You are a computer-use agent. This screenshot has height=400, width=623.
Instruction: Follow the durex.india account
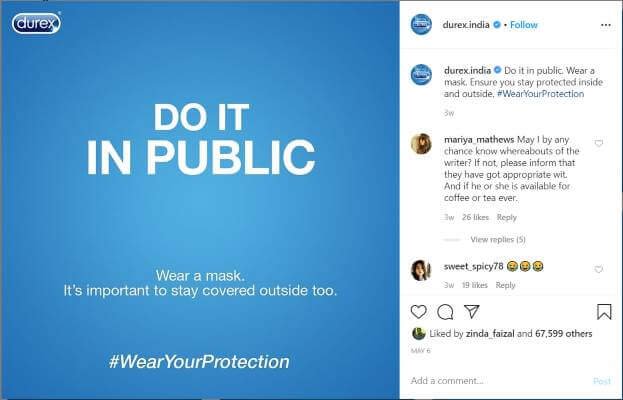pyautogui.click(x=524, y=25)
